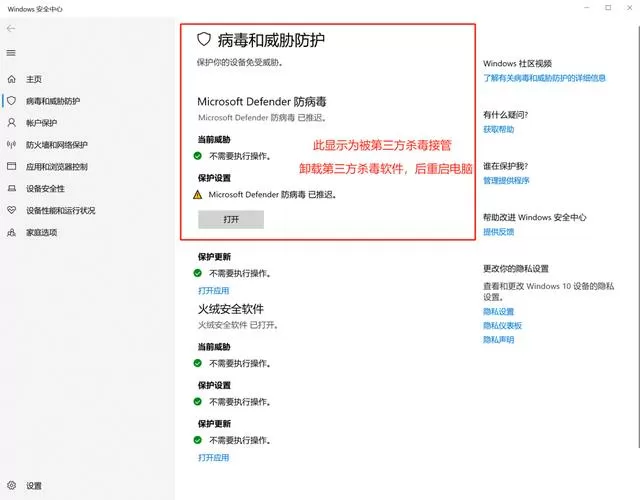Click the bottom 打开应用 link
The height and width of the screenshot is (500, 640).
pos(213,458)
